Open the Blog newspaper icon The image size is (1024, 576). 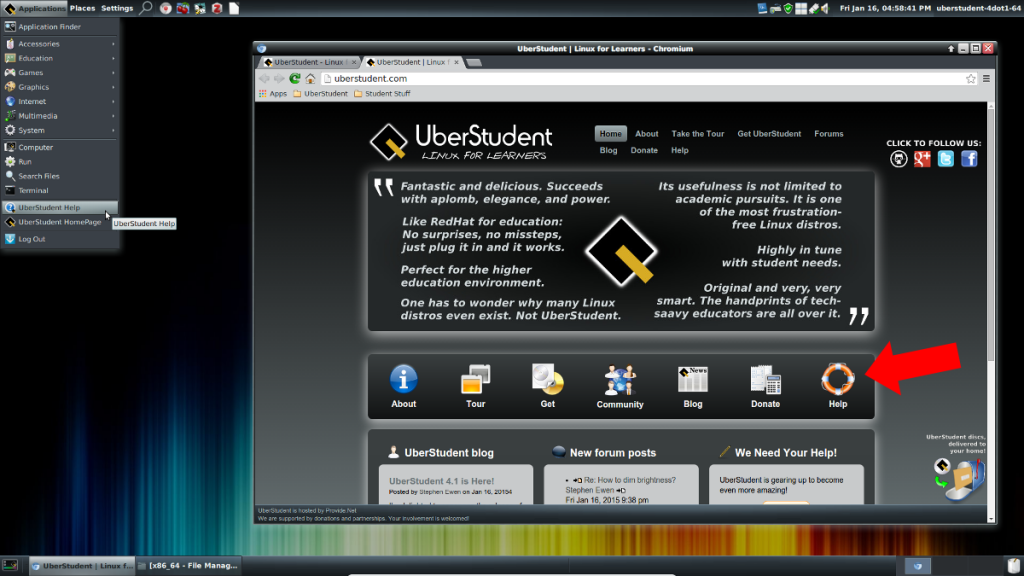point(692,380)
